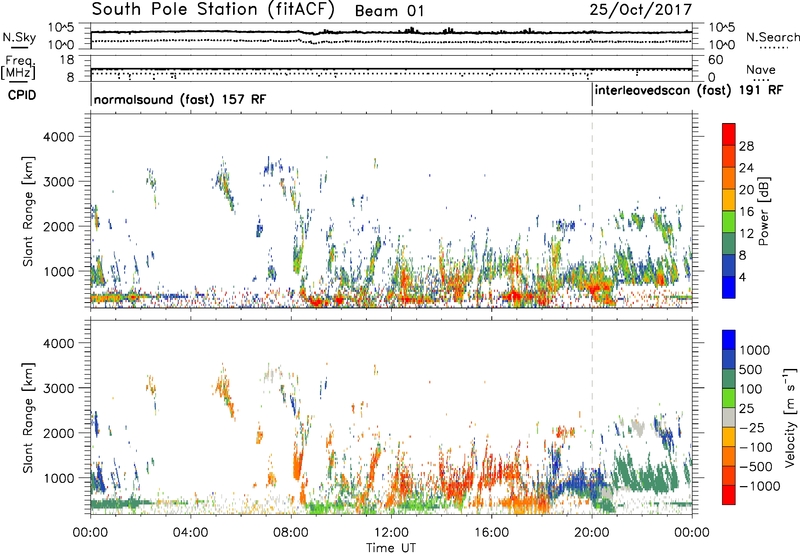Click the 'CPID' label
The height and width of the screenshot is (554, 800).
[x=22, y=95]
